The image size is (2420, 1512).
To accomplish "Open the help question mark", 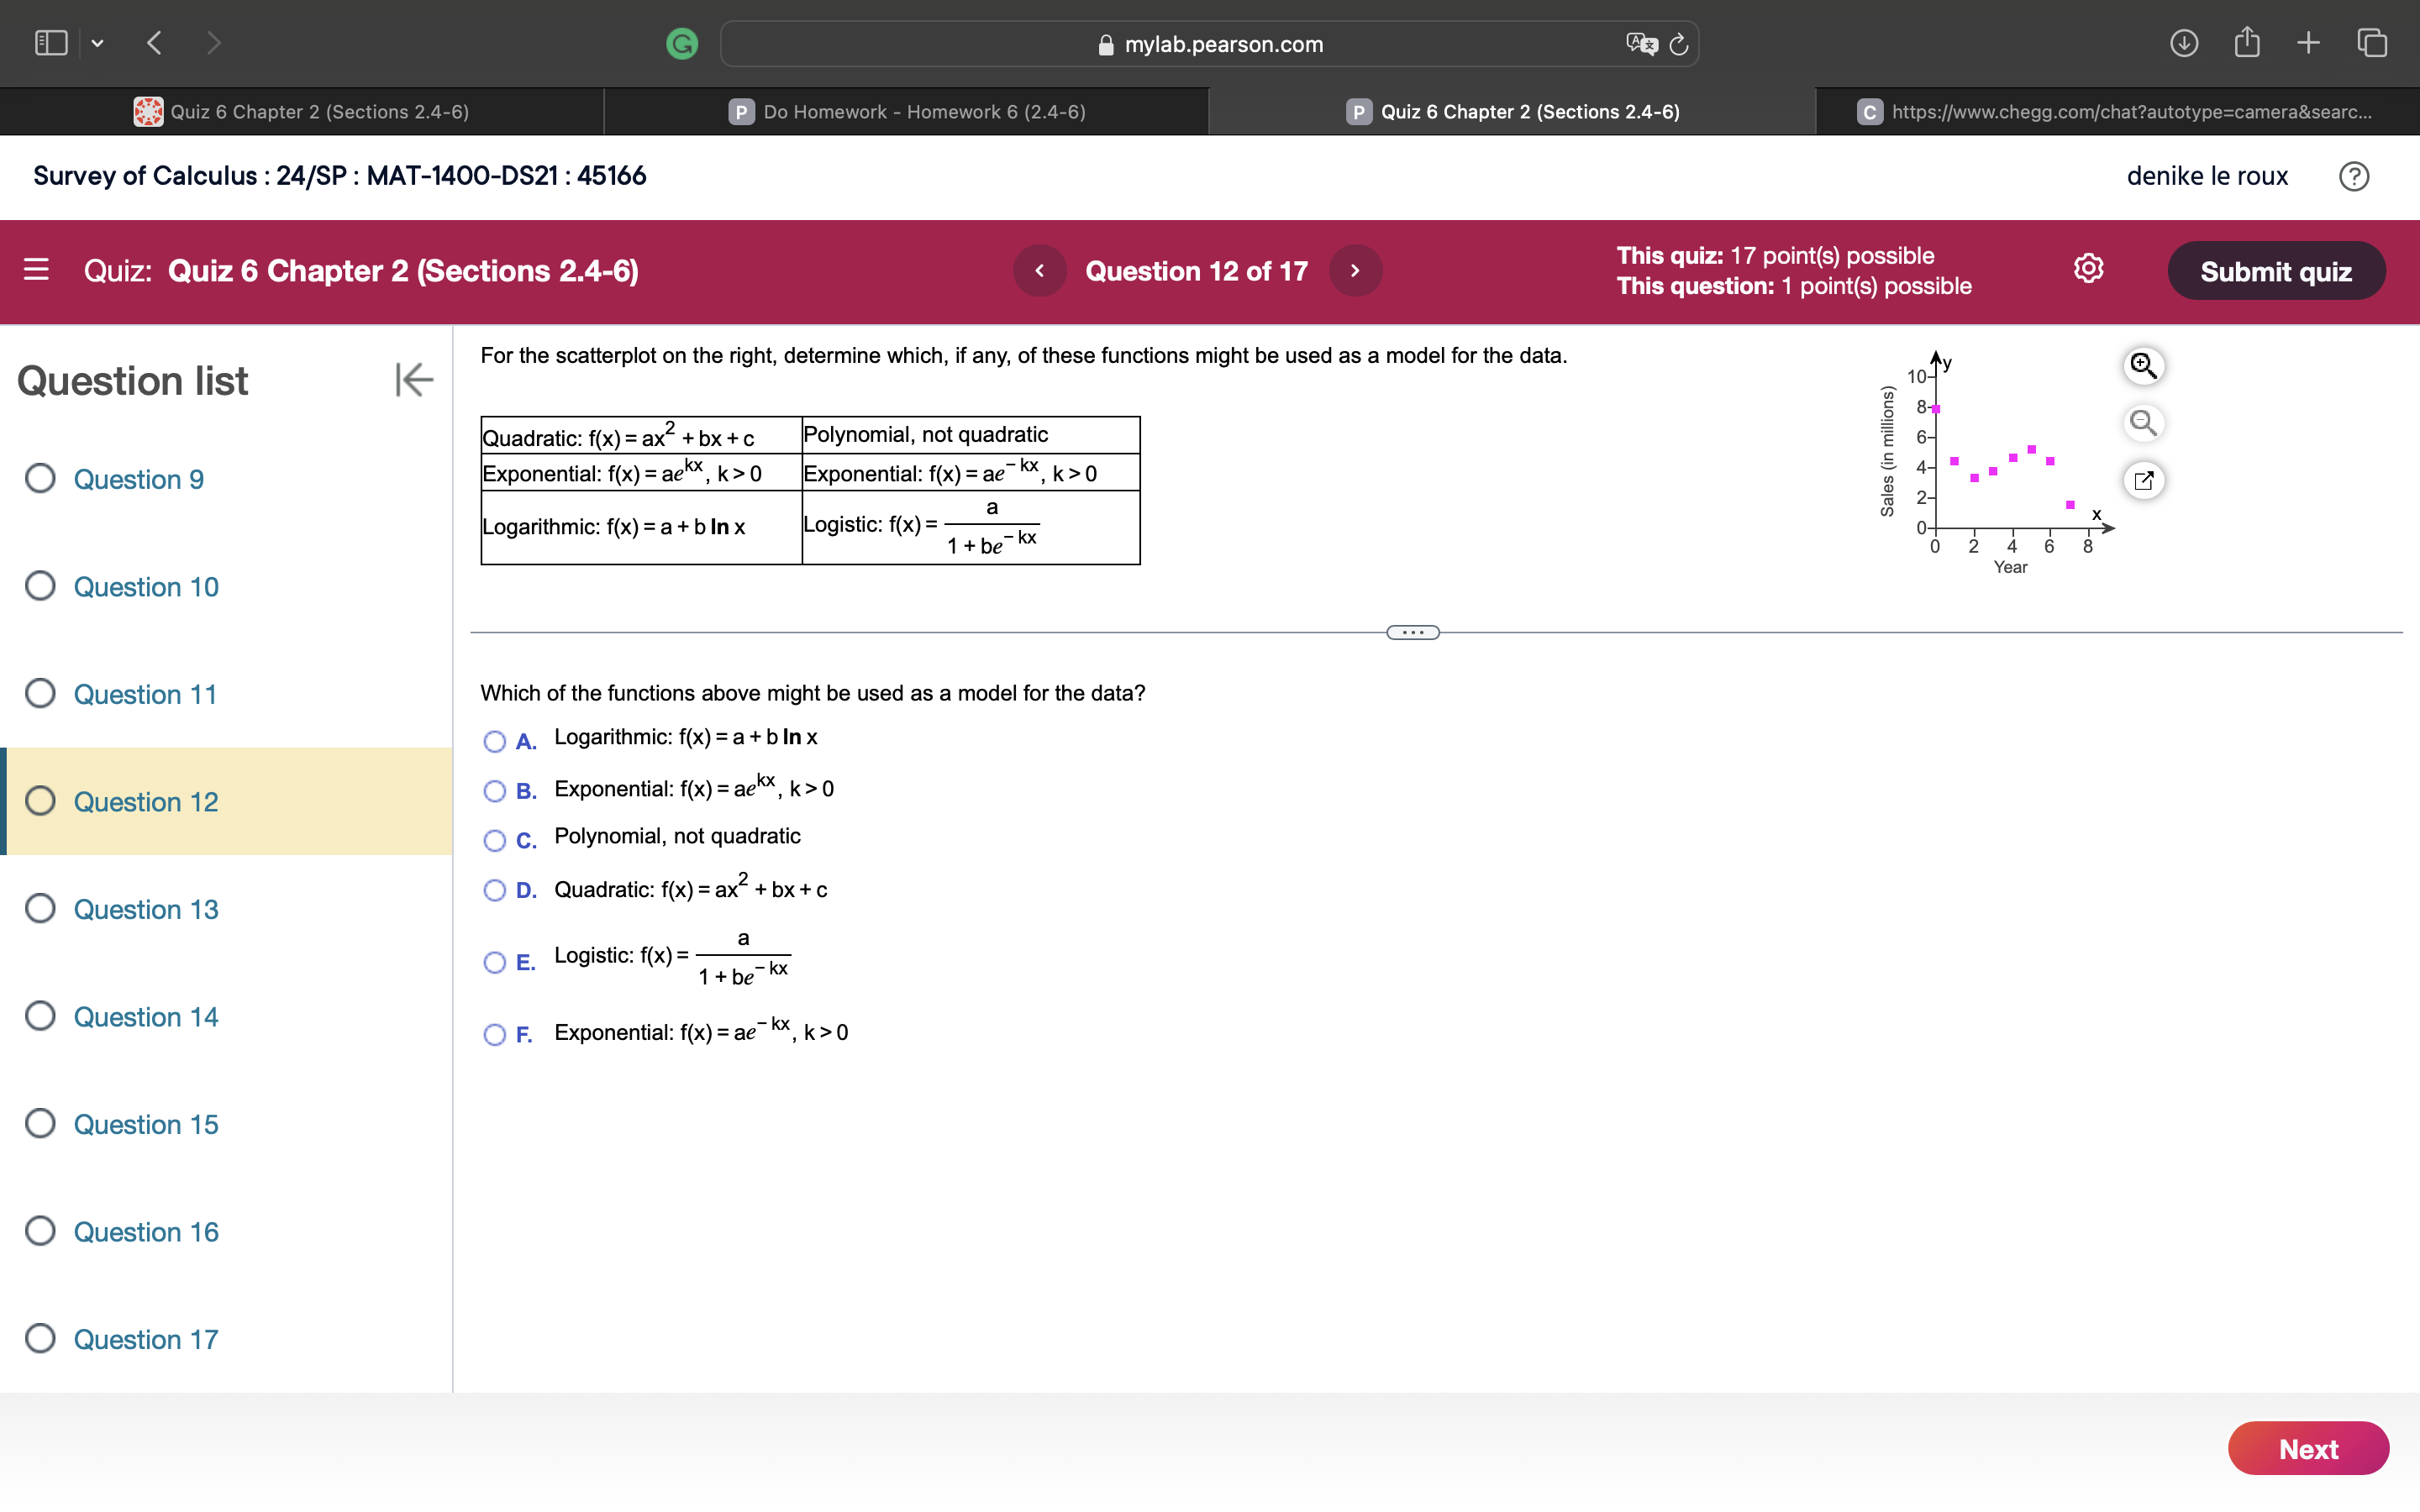I will click(2355, 176).
